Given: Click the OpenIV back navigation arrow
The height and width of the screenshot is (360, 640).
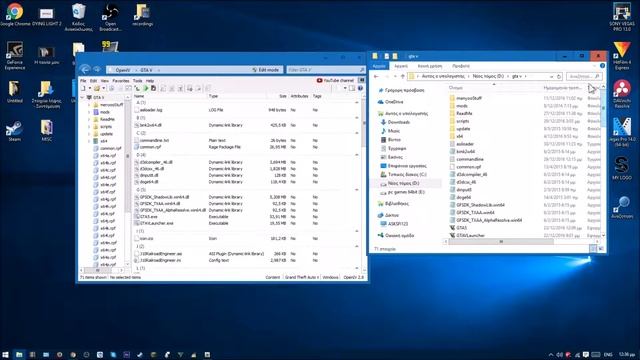Looking at the screenshot, I should [85, 69].
